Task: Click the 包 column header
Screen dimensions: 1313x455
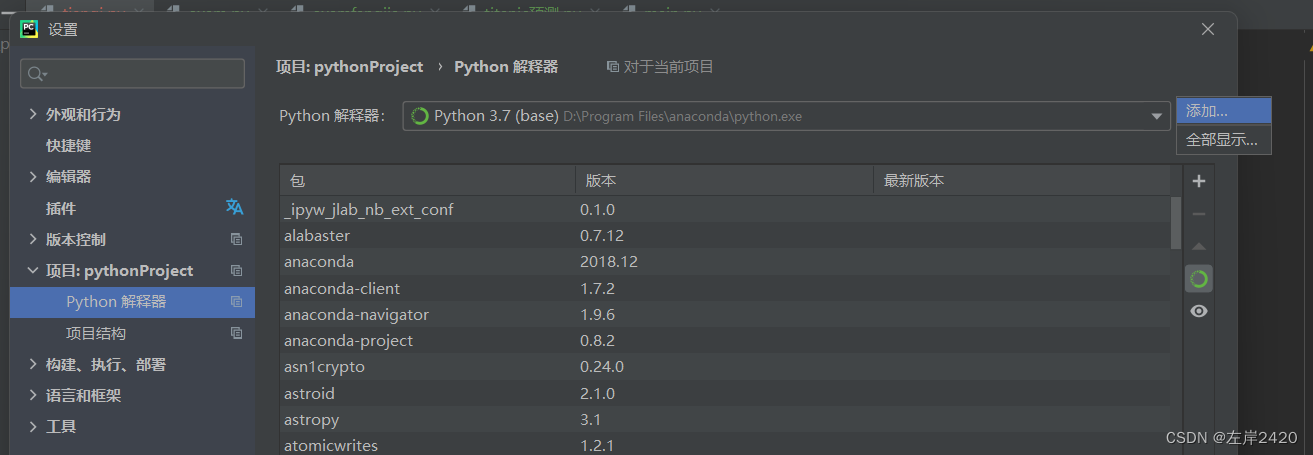Action: [x=427, y=181]
